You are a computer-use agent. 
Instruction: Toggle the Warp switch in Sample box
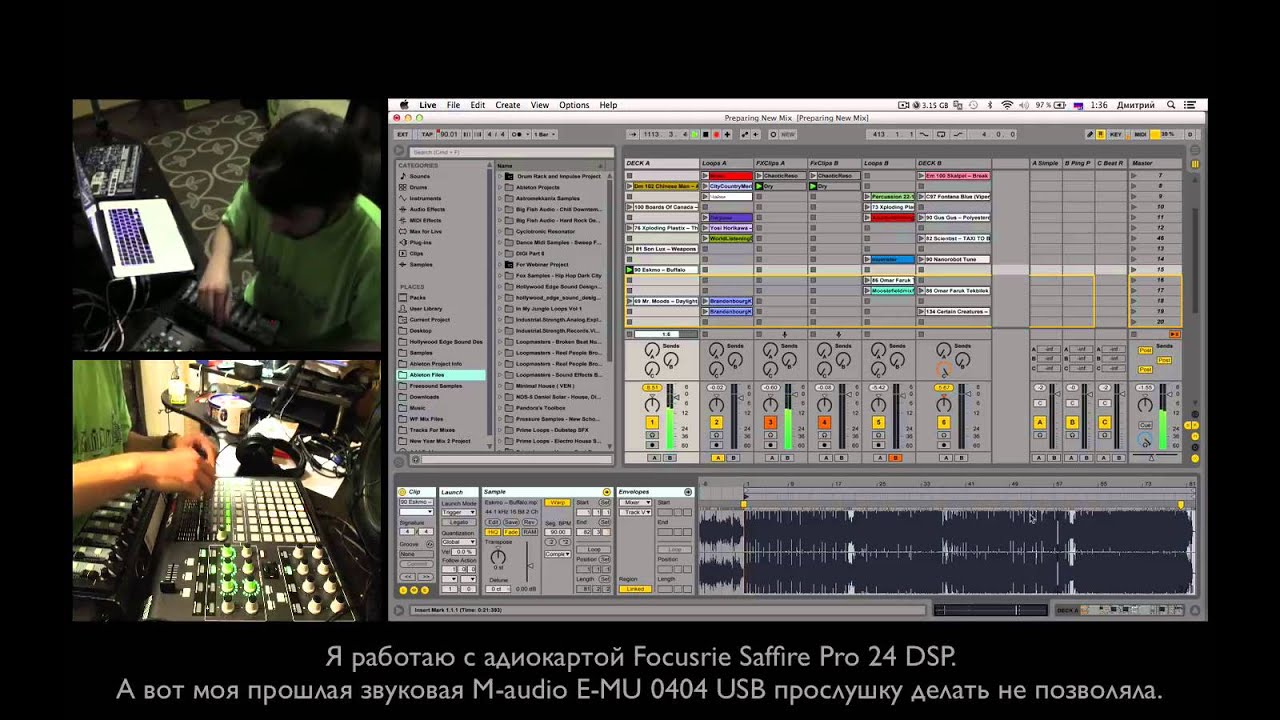[x=558, y=502]
